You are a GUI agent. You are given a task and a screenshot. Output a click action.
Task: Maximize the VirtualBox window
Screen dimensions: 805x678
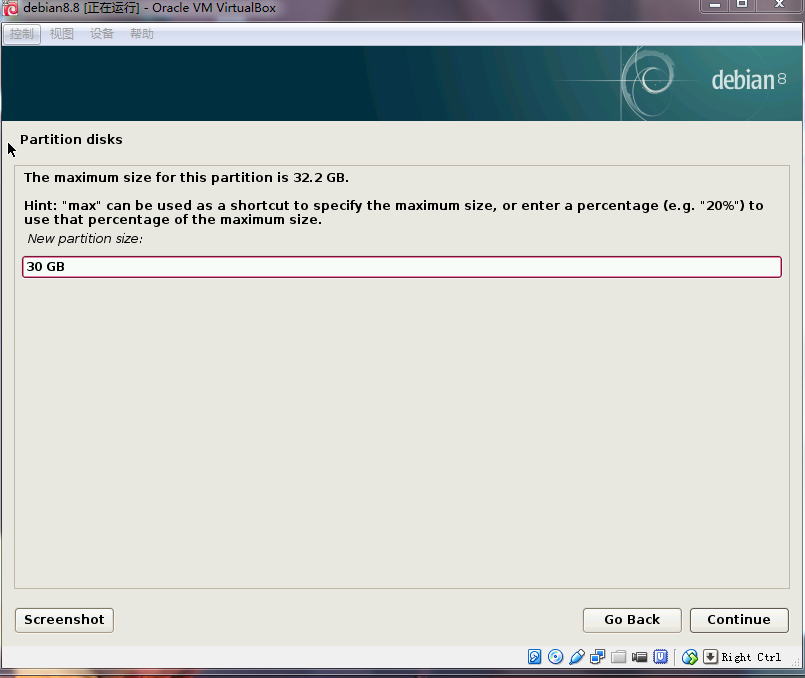tap(742, 6)
